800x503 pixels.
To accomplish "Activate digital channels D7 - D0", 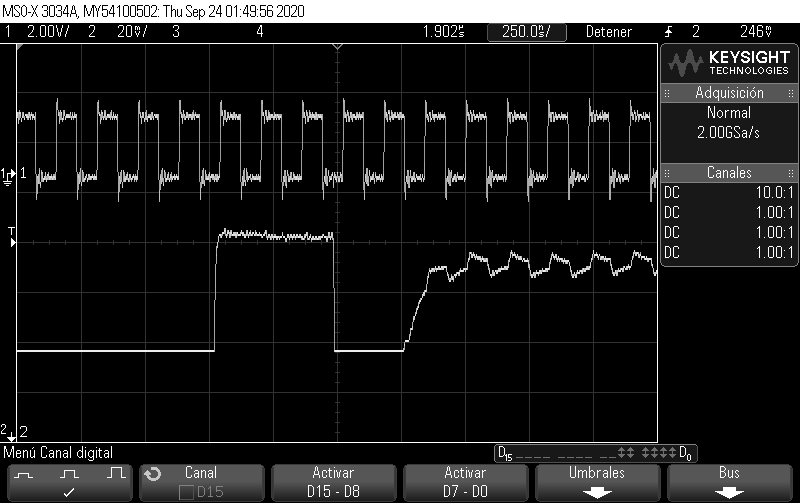I will coord(465,483).
